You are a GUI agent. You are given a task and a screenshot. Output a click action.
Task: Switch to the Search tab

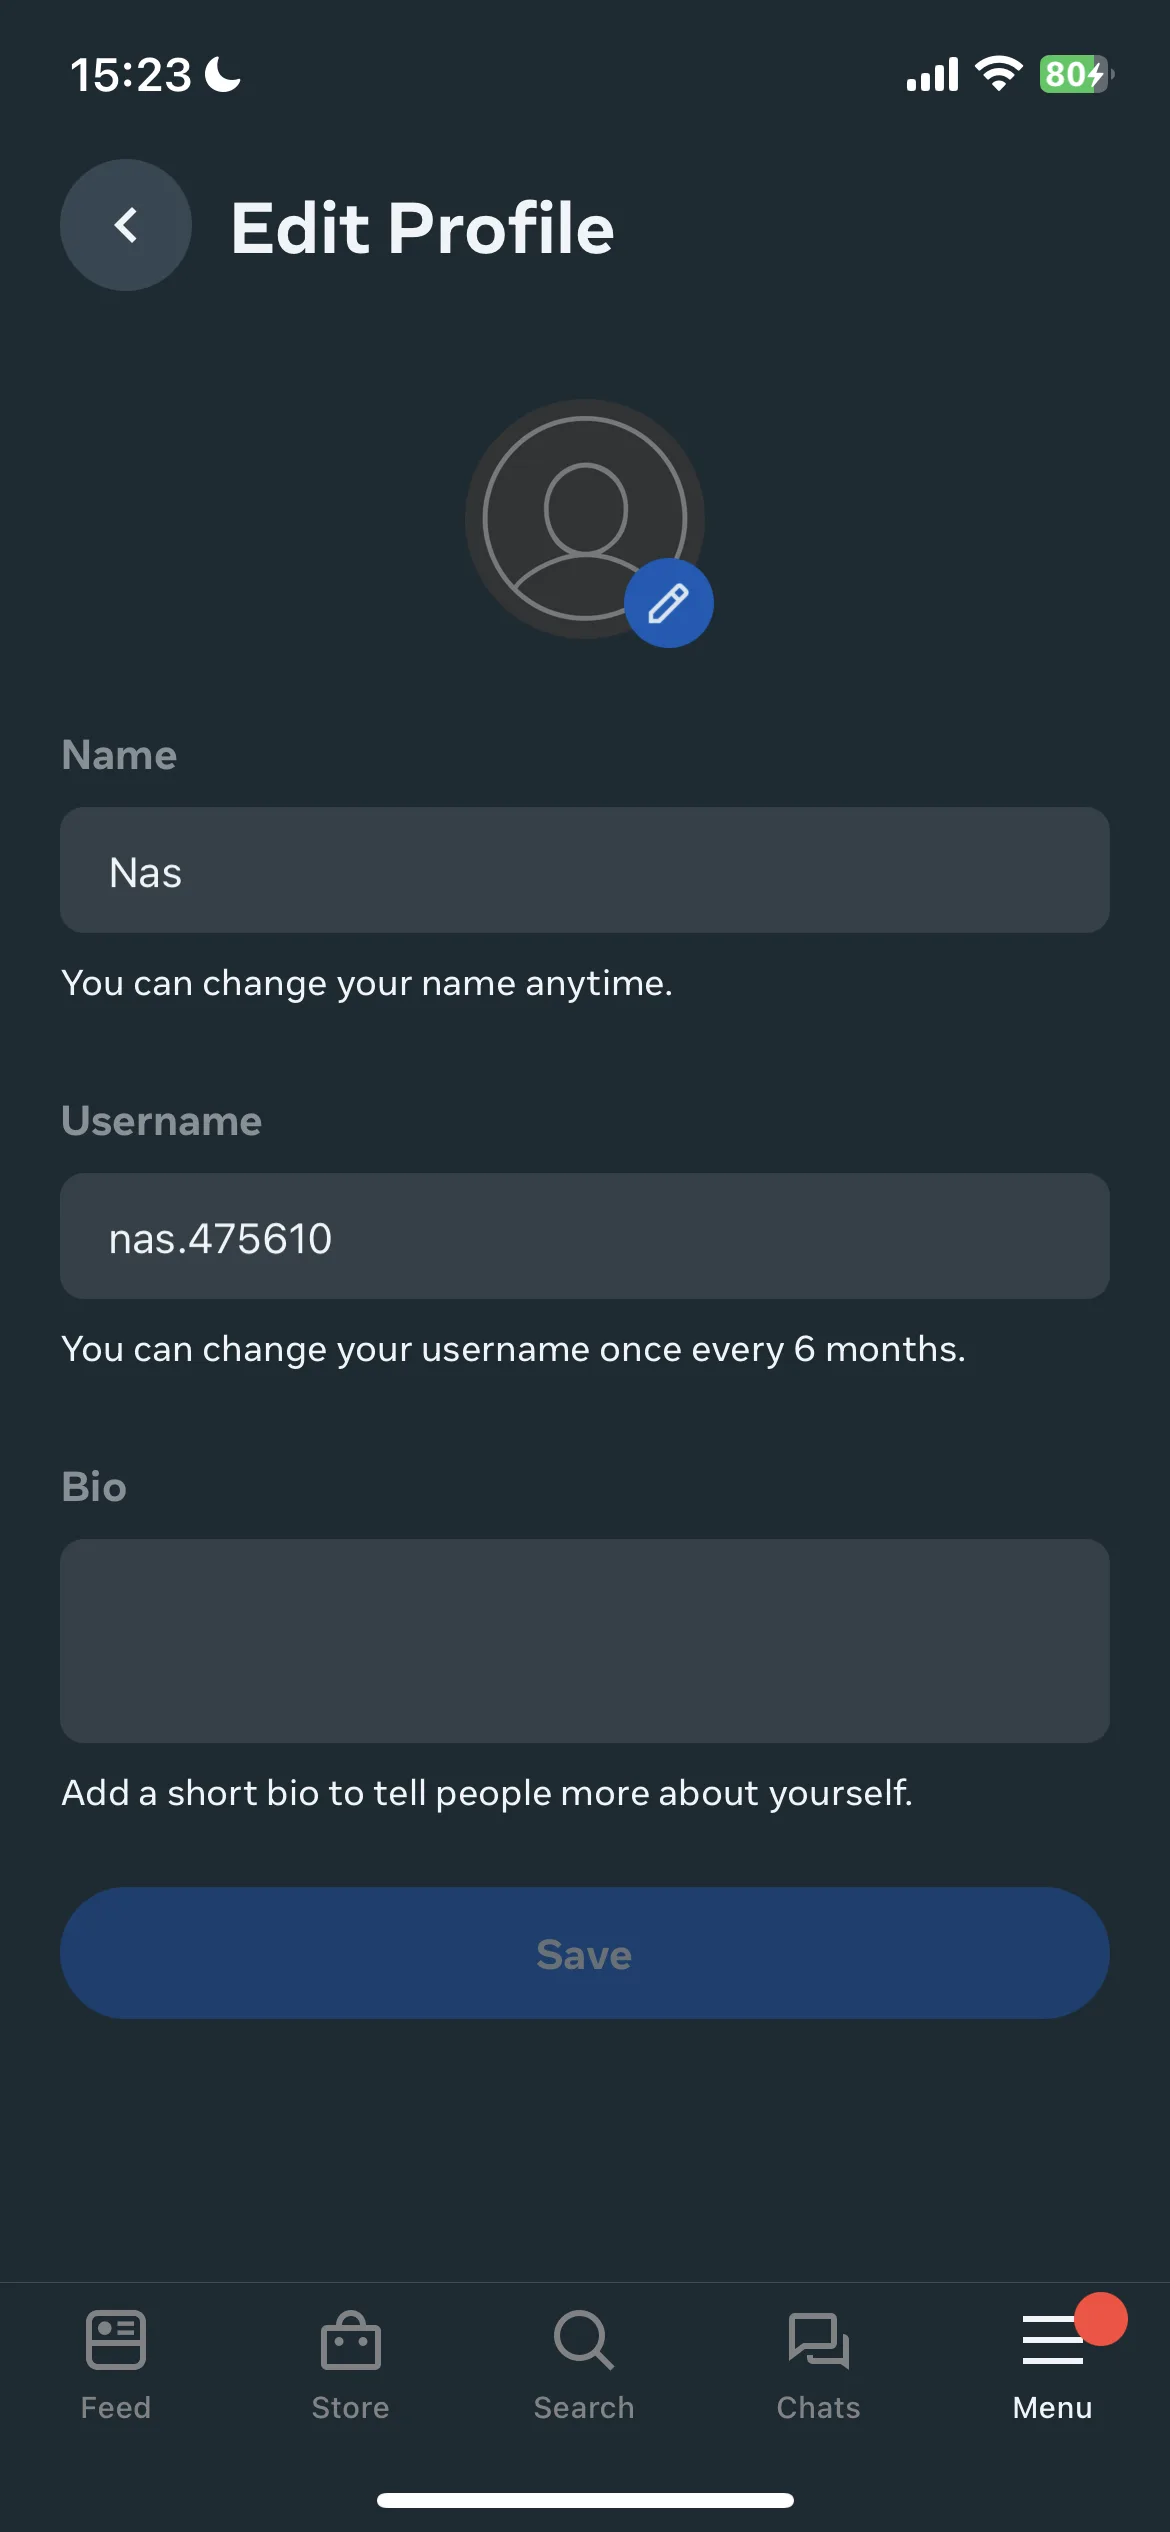coord(584,2365)
